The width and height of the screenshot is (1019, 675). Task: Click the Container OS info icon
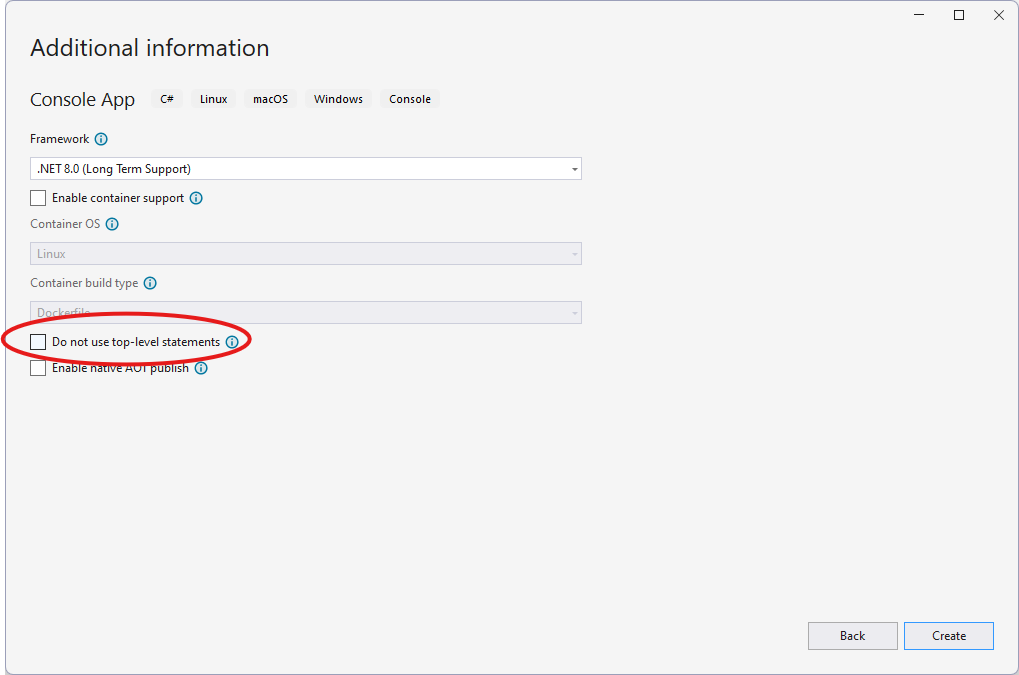112,224
